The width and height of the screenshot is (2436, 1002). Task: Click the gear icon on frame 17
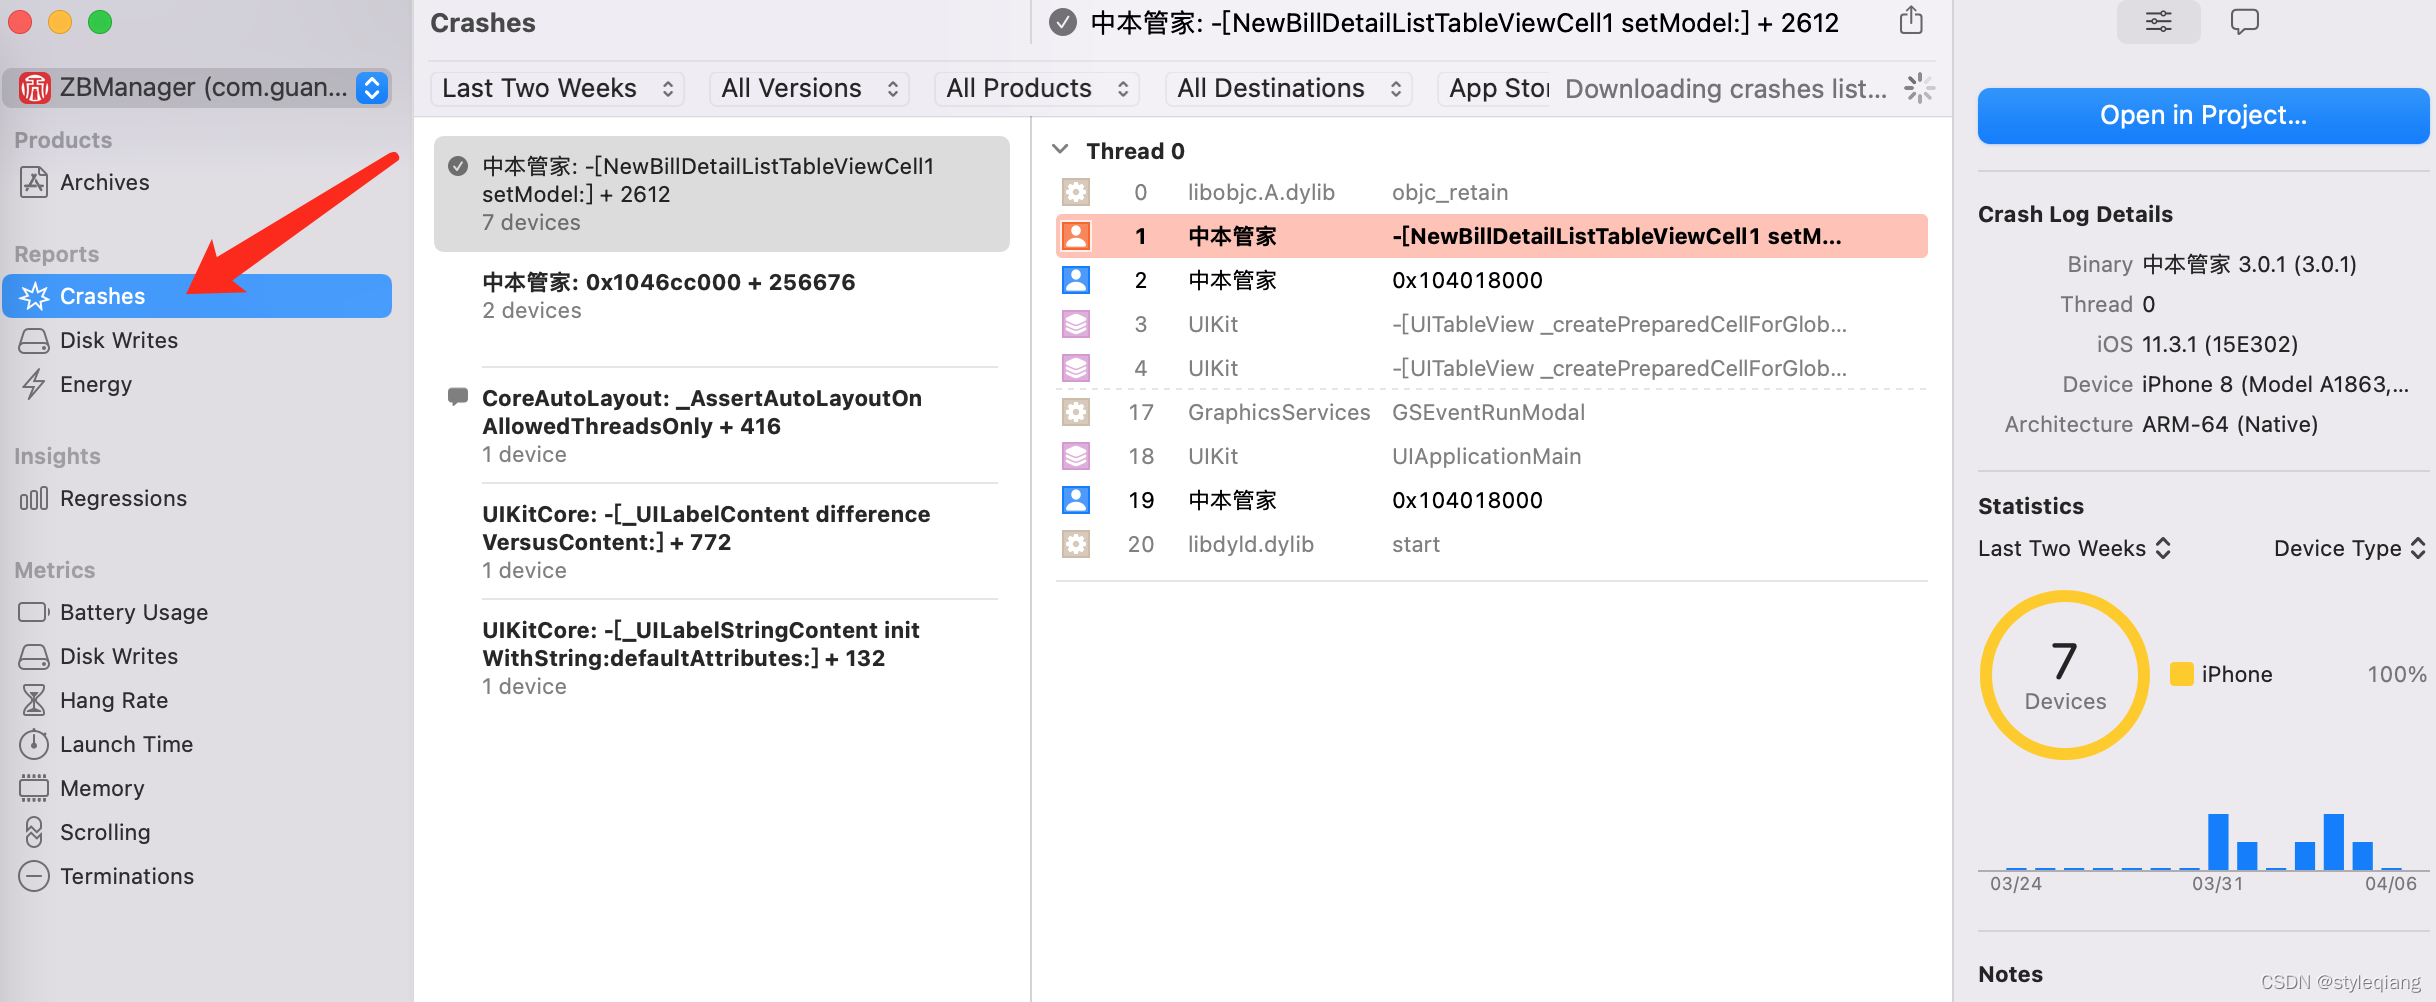coord(1076,412)
